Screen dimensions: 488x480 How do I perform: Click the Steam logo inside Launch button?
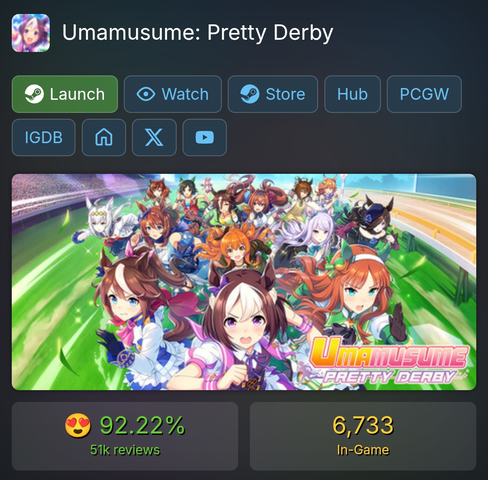click(34, 94)
